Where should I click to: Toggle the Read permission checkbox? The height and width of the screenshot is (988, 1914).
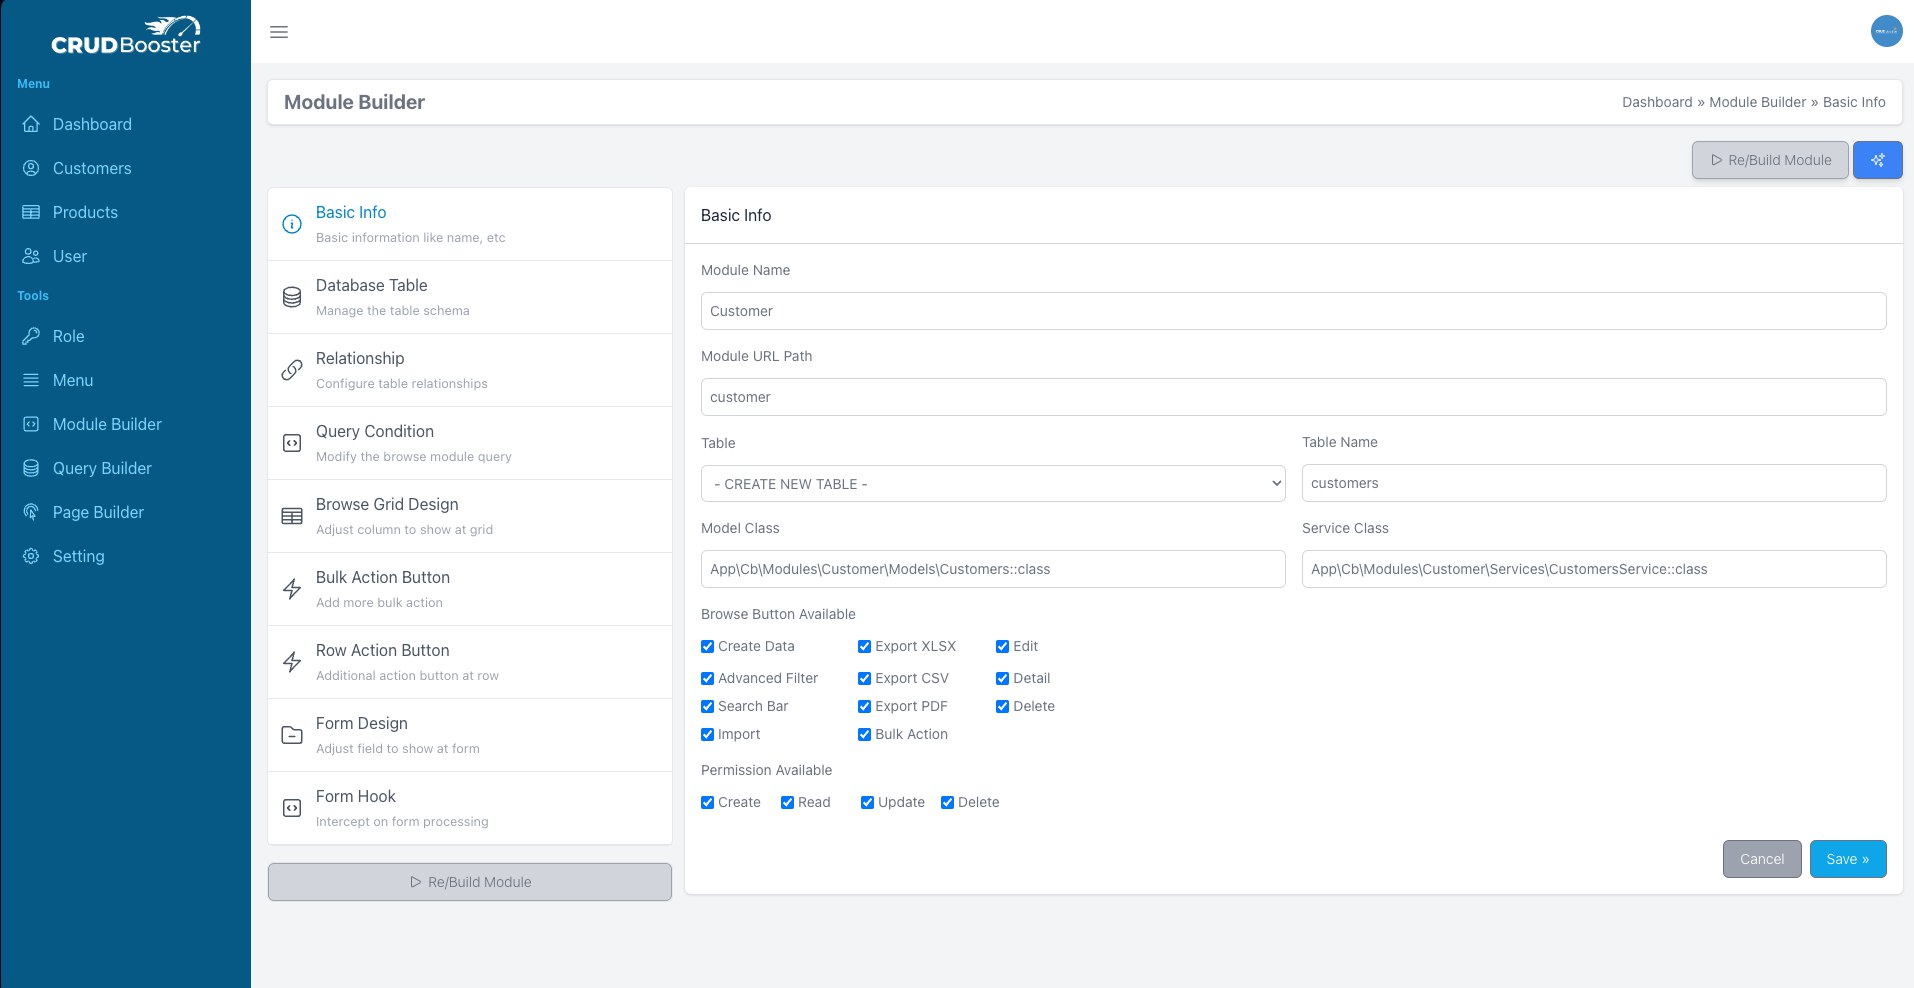pos(787,802)
